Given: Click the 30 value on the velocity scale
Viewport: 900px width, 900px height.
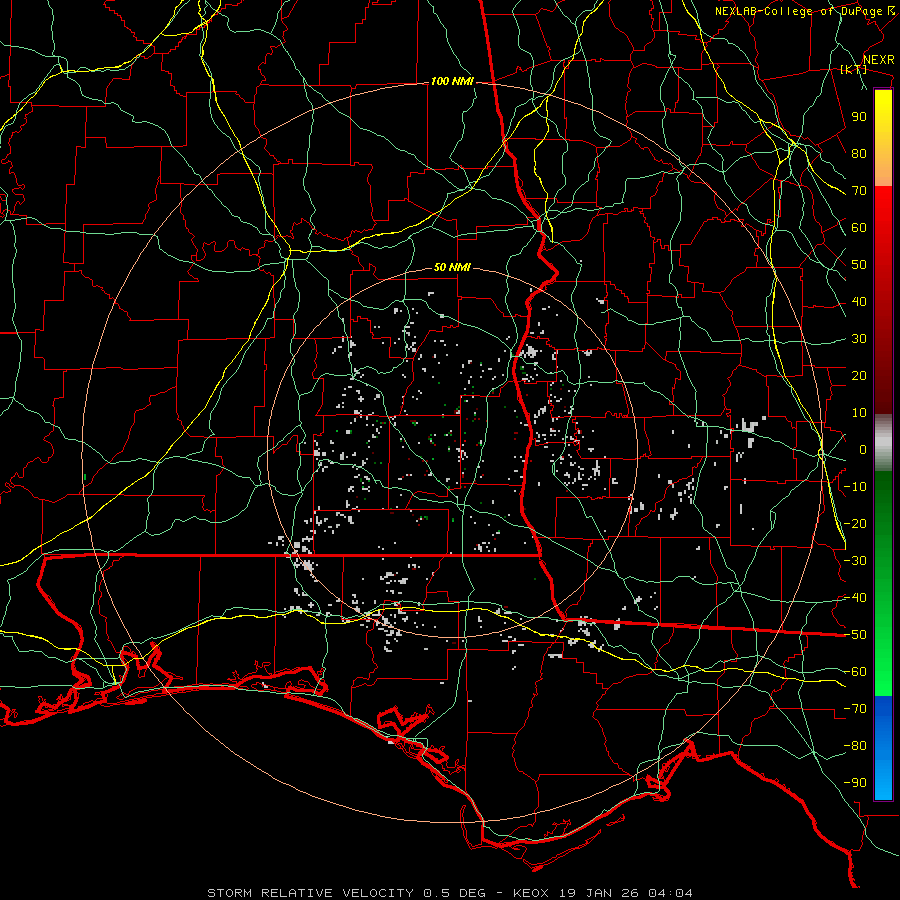Looking at the screenshot, I should coord(859,339).
